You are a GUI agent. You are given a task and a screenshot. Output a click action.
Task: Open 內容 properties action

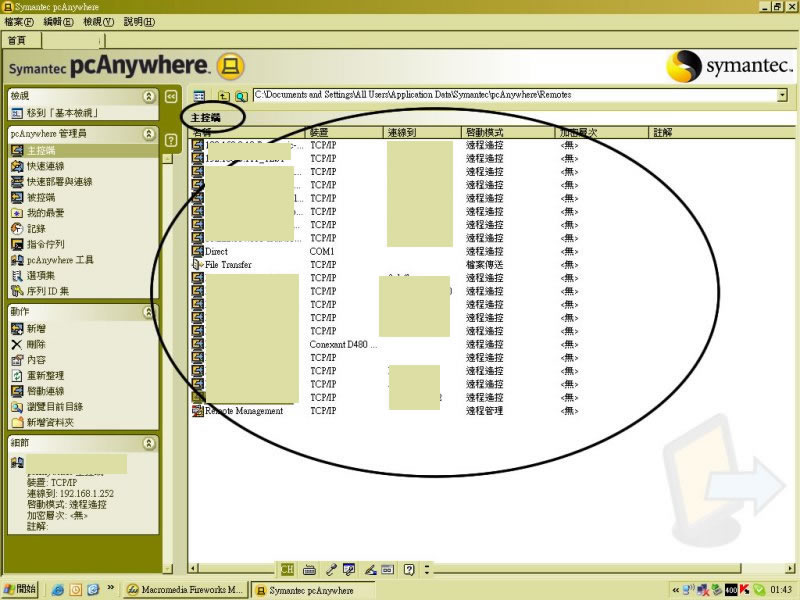pyautogui.click(x=29, y=360)
